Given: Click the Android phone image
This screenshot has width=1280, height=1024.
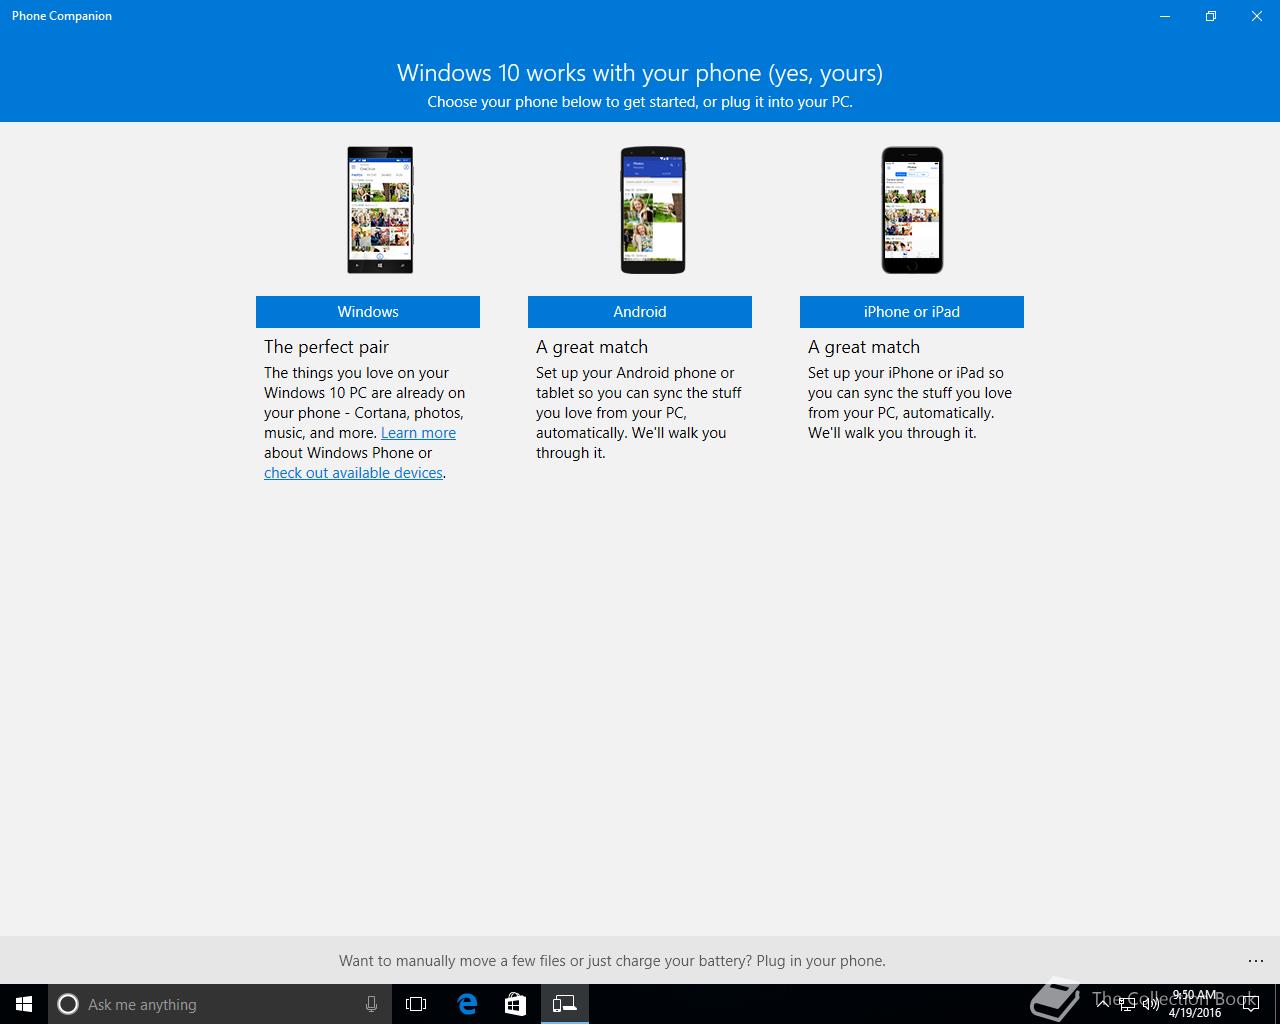Looking at the screenshot, I should click(x=653, y=210).
